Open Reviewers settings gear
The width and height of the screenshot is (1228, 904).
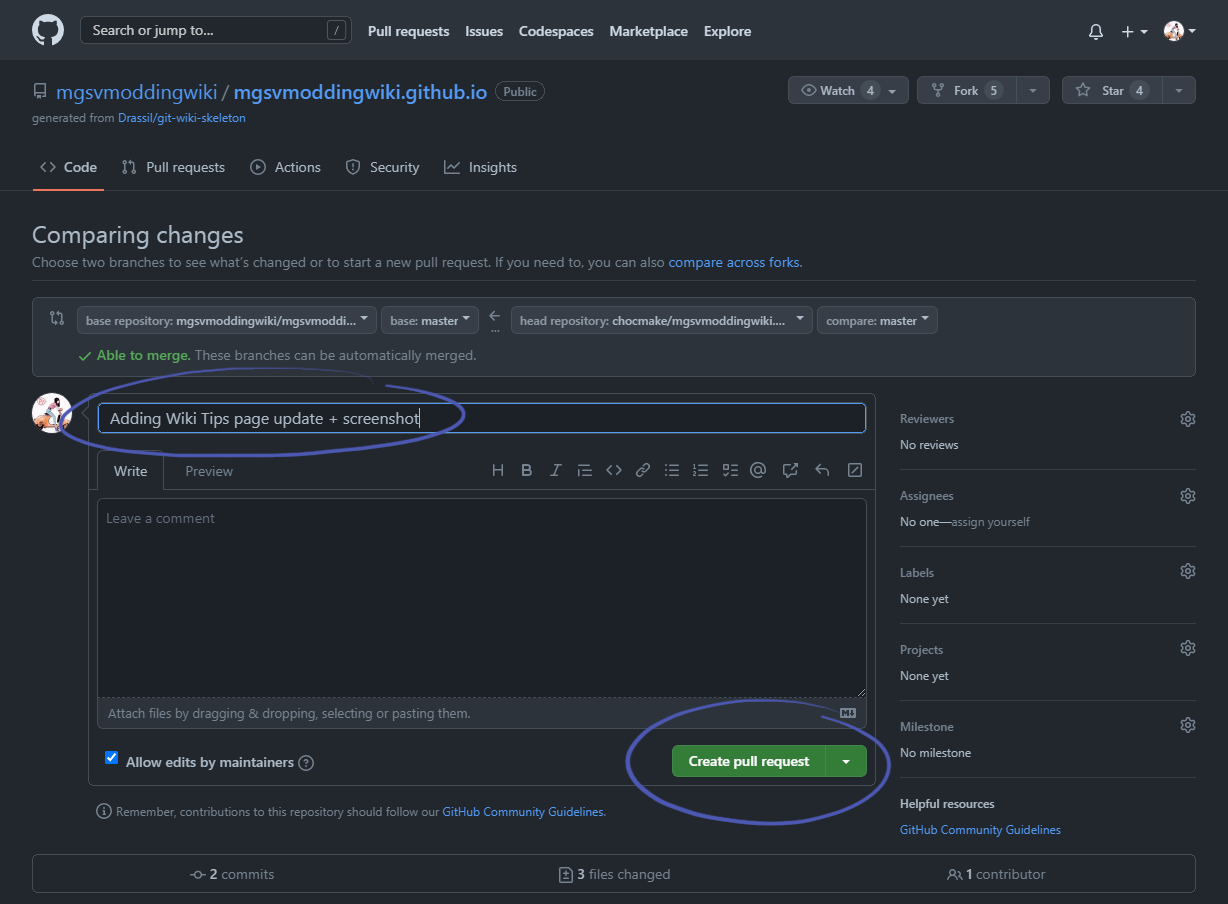click(1188, 419)
